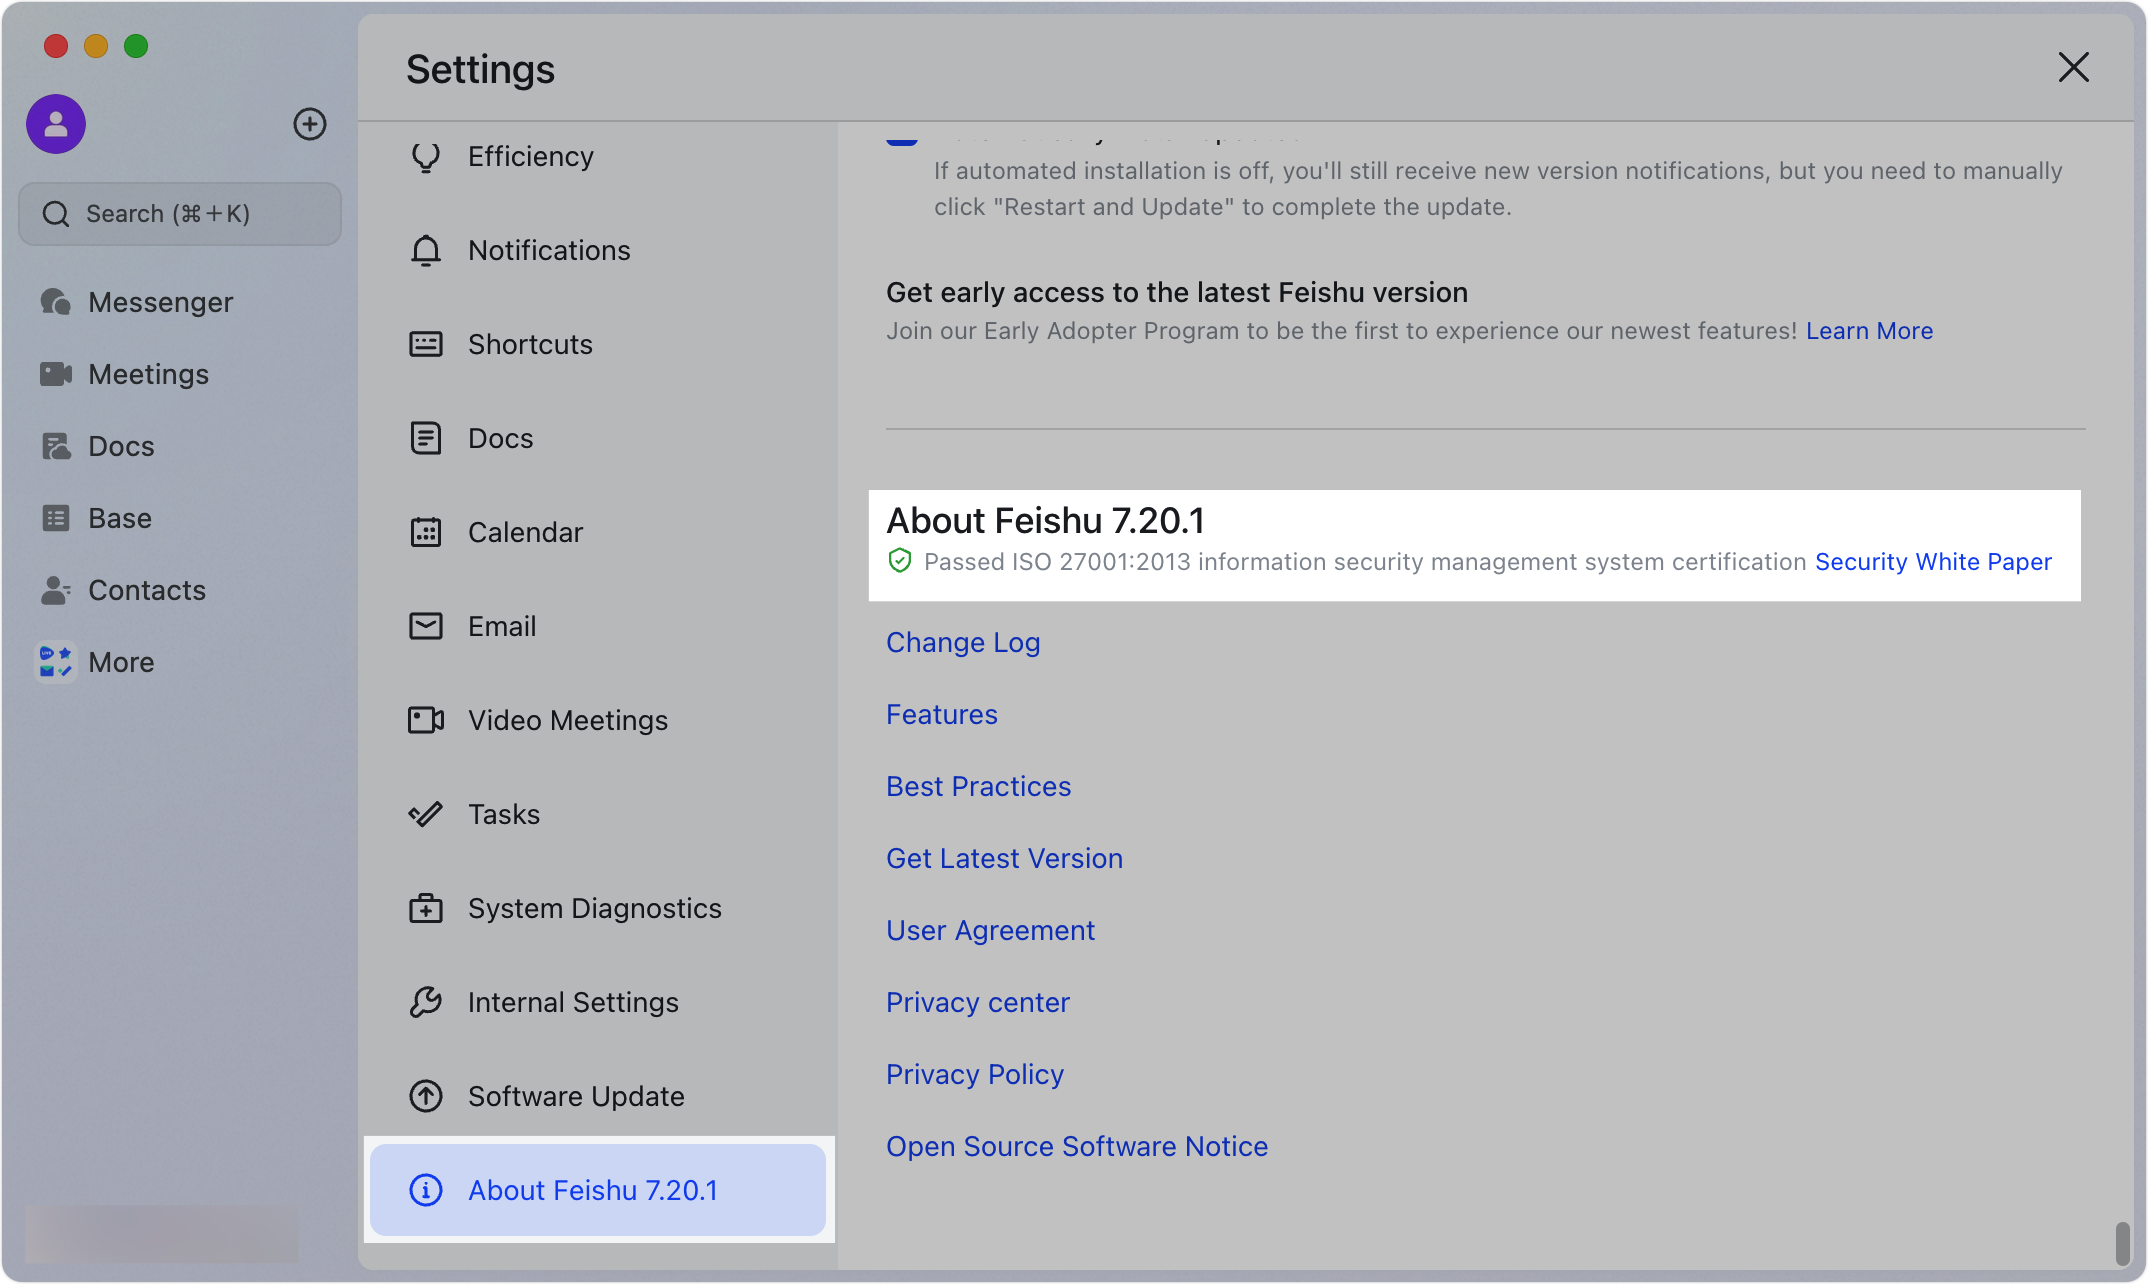The width and height of the screenshot is (2148, 1284).
Task: Click the Calendar icon in settings
Action: pyautogui.click(x=426, y=532)
